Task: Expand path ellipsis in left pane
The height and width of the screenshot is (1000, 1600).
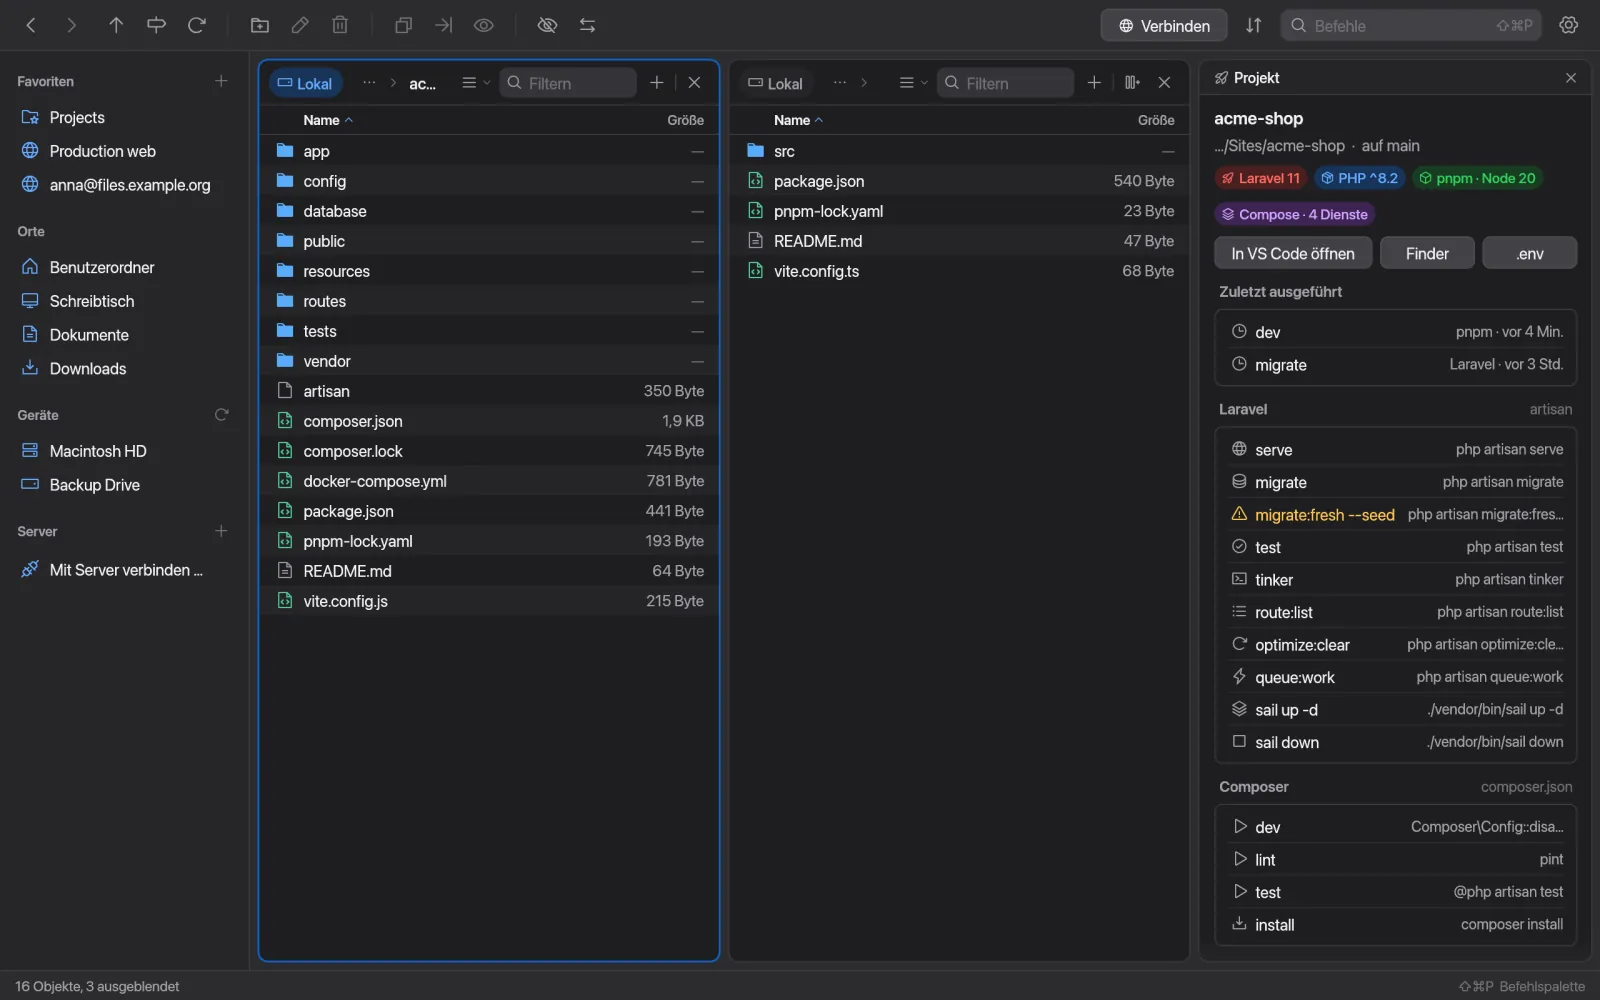Action: click(x=369, y=83)
